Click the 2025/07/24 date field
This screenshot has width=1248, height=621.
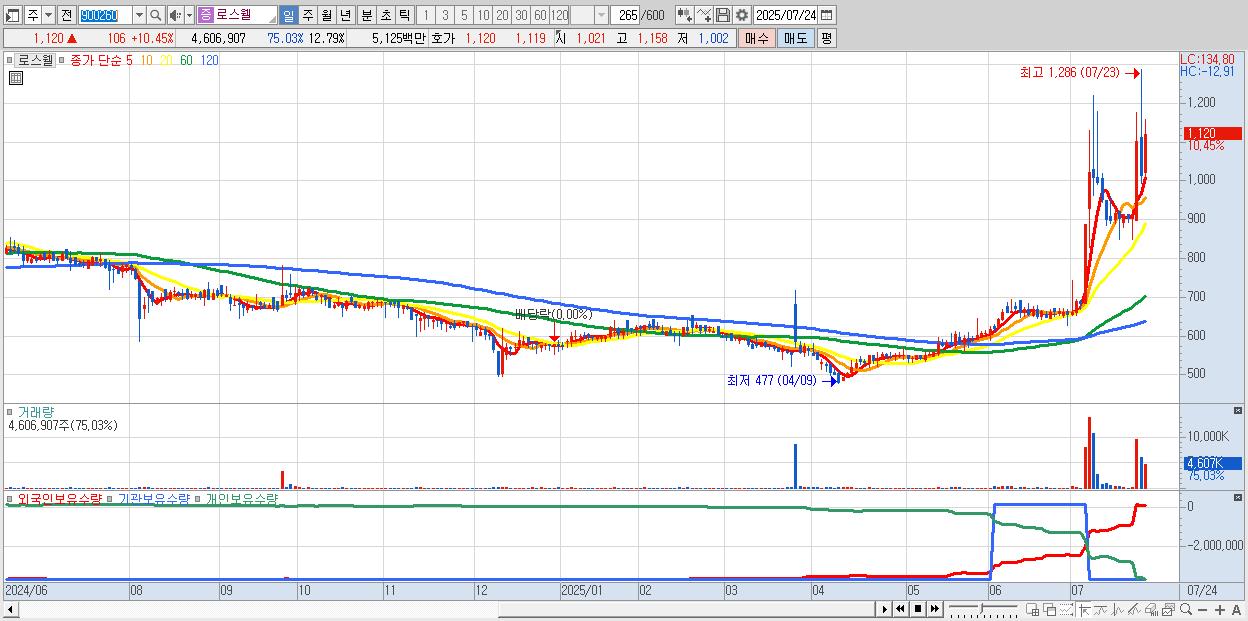pos(785,15)
